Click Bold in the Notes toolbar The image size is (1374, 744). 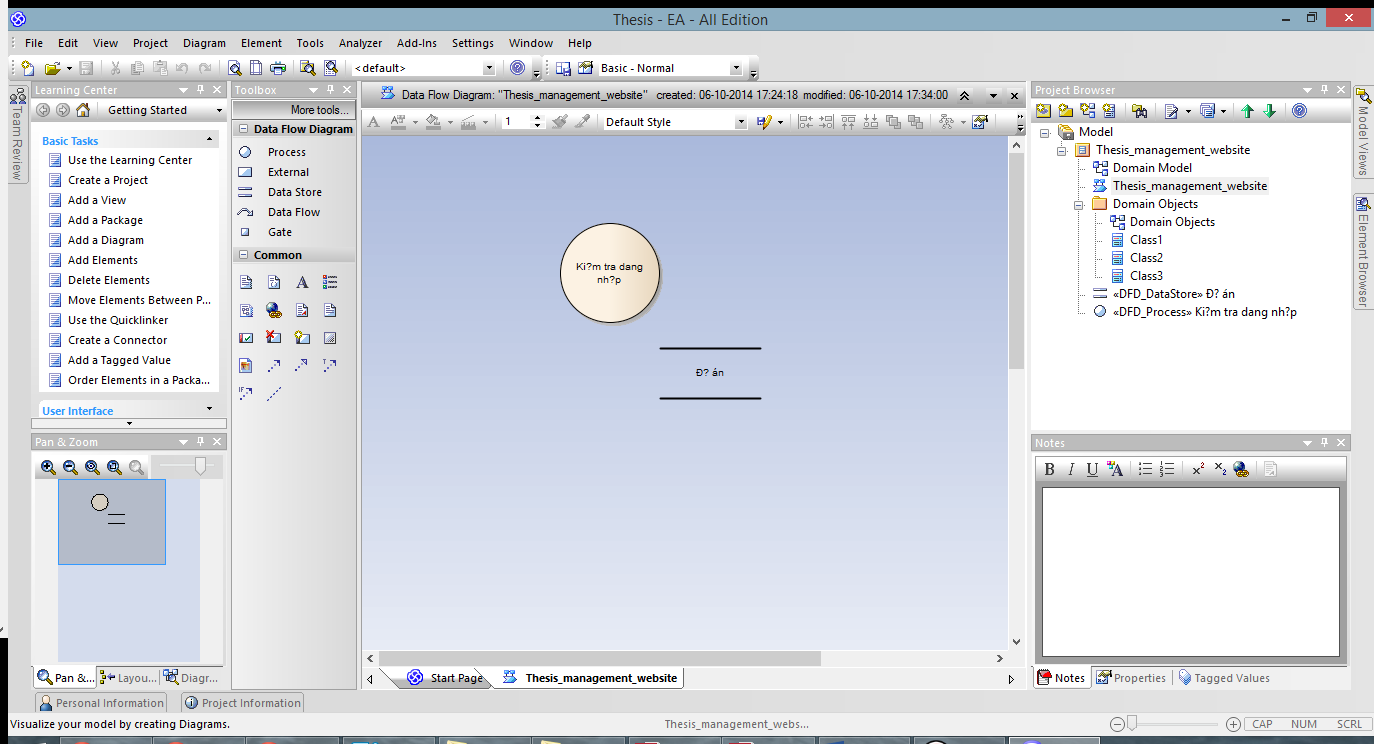point(1049,469)
